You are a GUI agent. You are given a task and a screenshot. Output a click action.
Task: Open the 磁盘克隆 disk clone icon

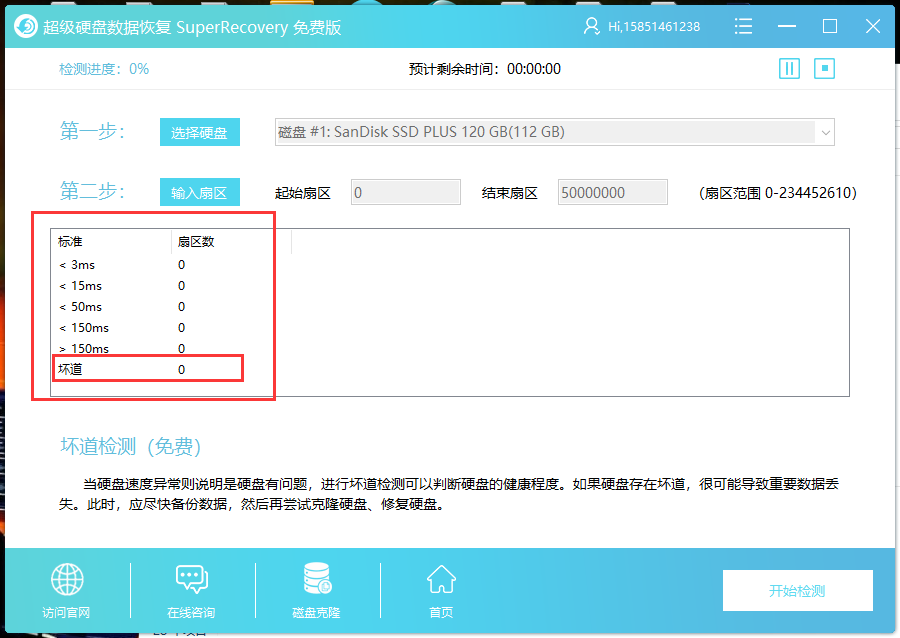[x=317, y=578]
